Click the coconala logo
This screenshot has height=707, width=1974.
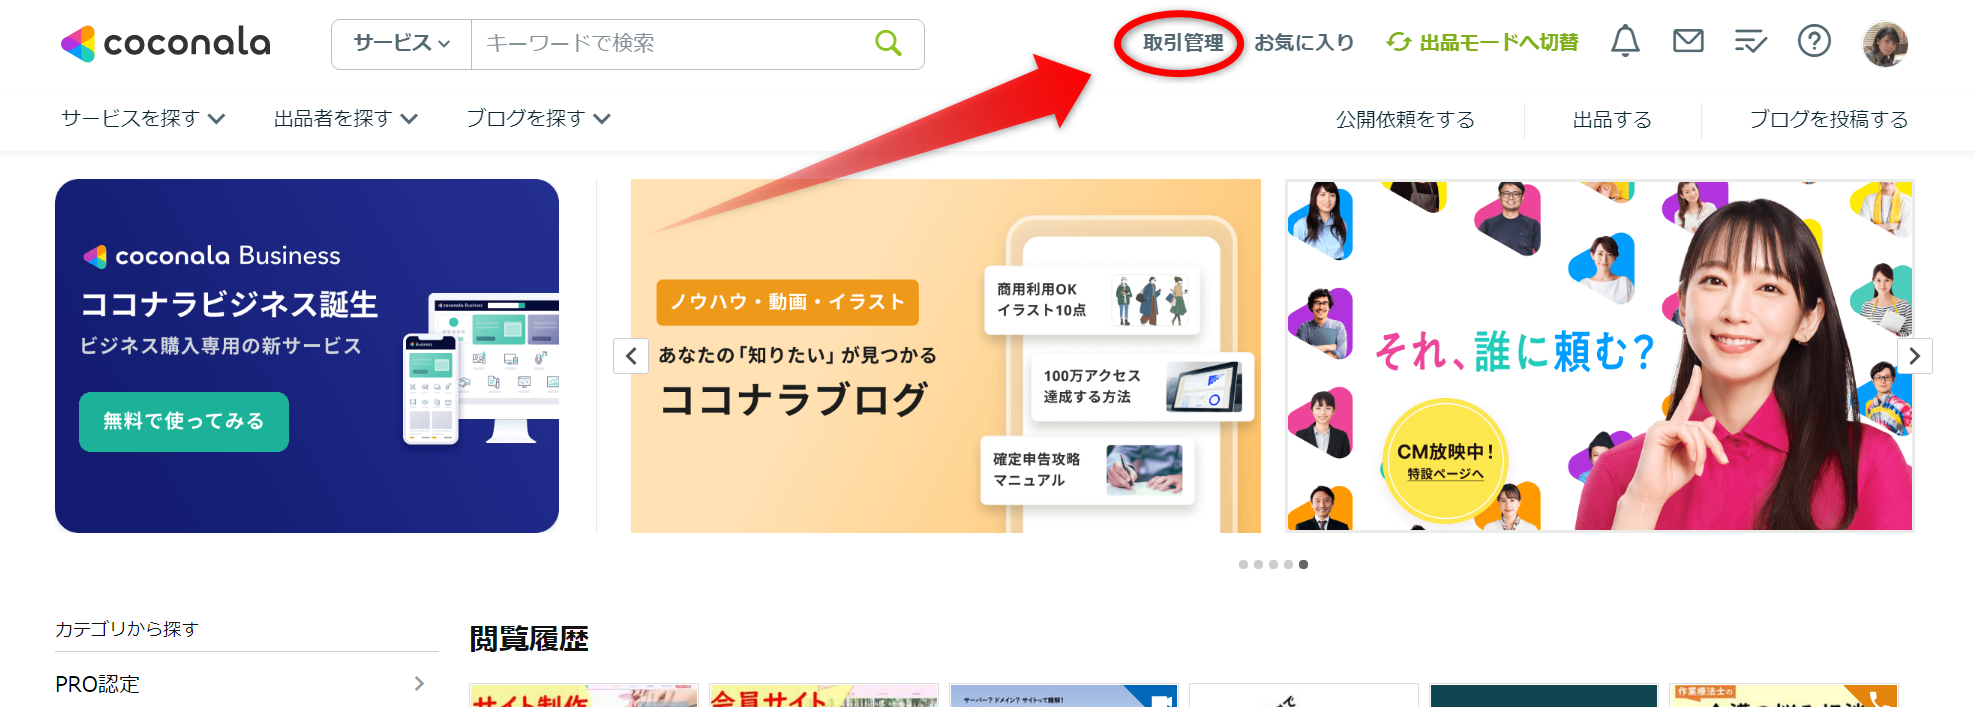(166, 43)
